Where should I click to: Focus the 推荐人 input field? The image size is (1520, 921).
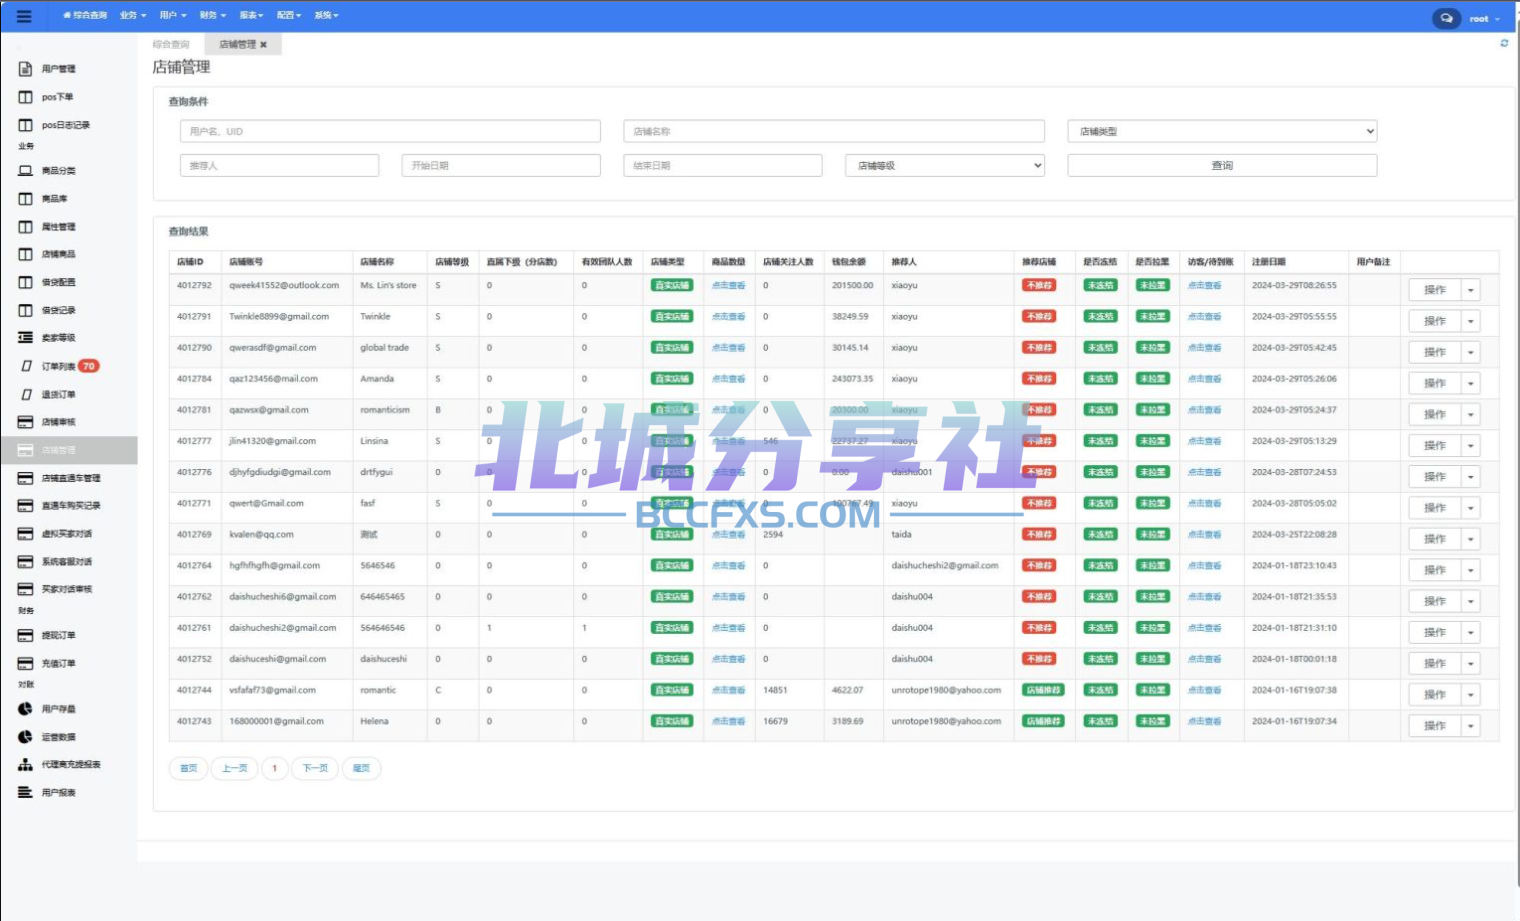(x=279, y=165)
